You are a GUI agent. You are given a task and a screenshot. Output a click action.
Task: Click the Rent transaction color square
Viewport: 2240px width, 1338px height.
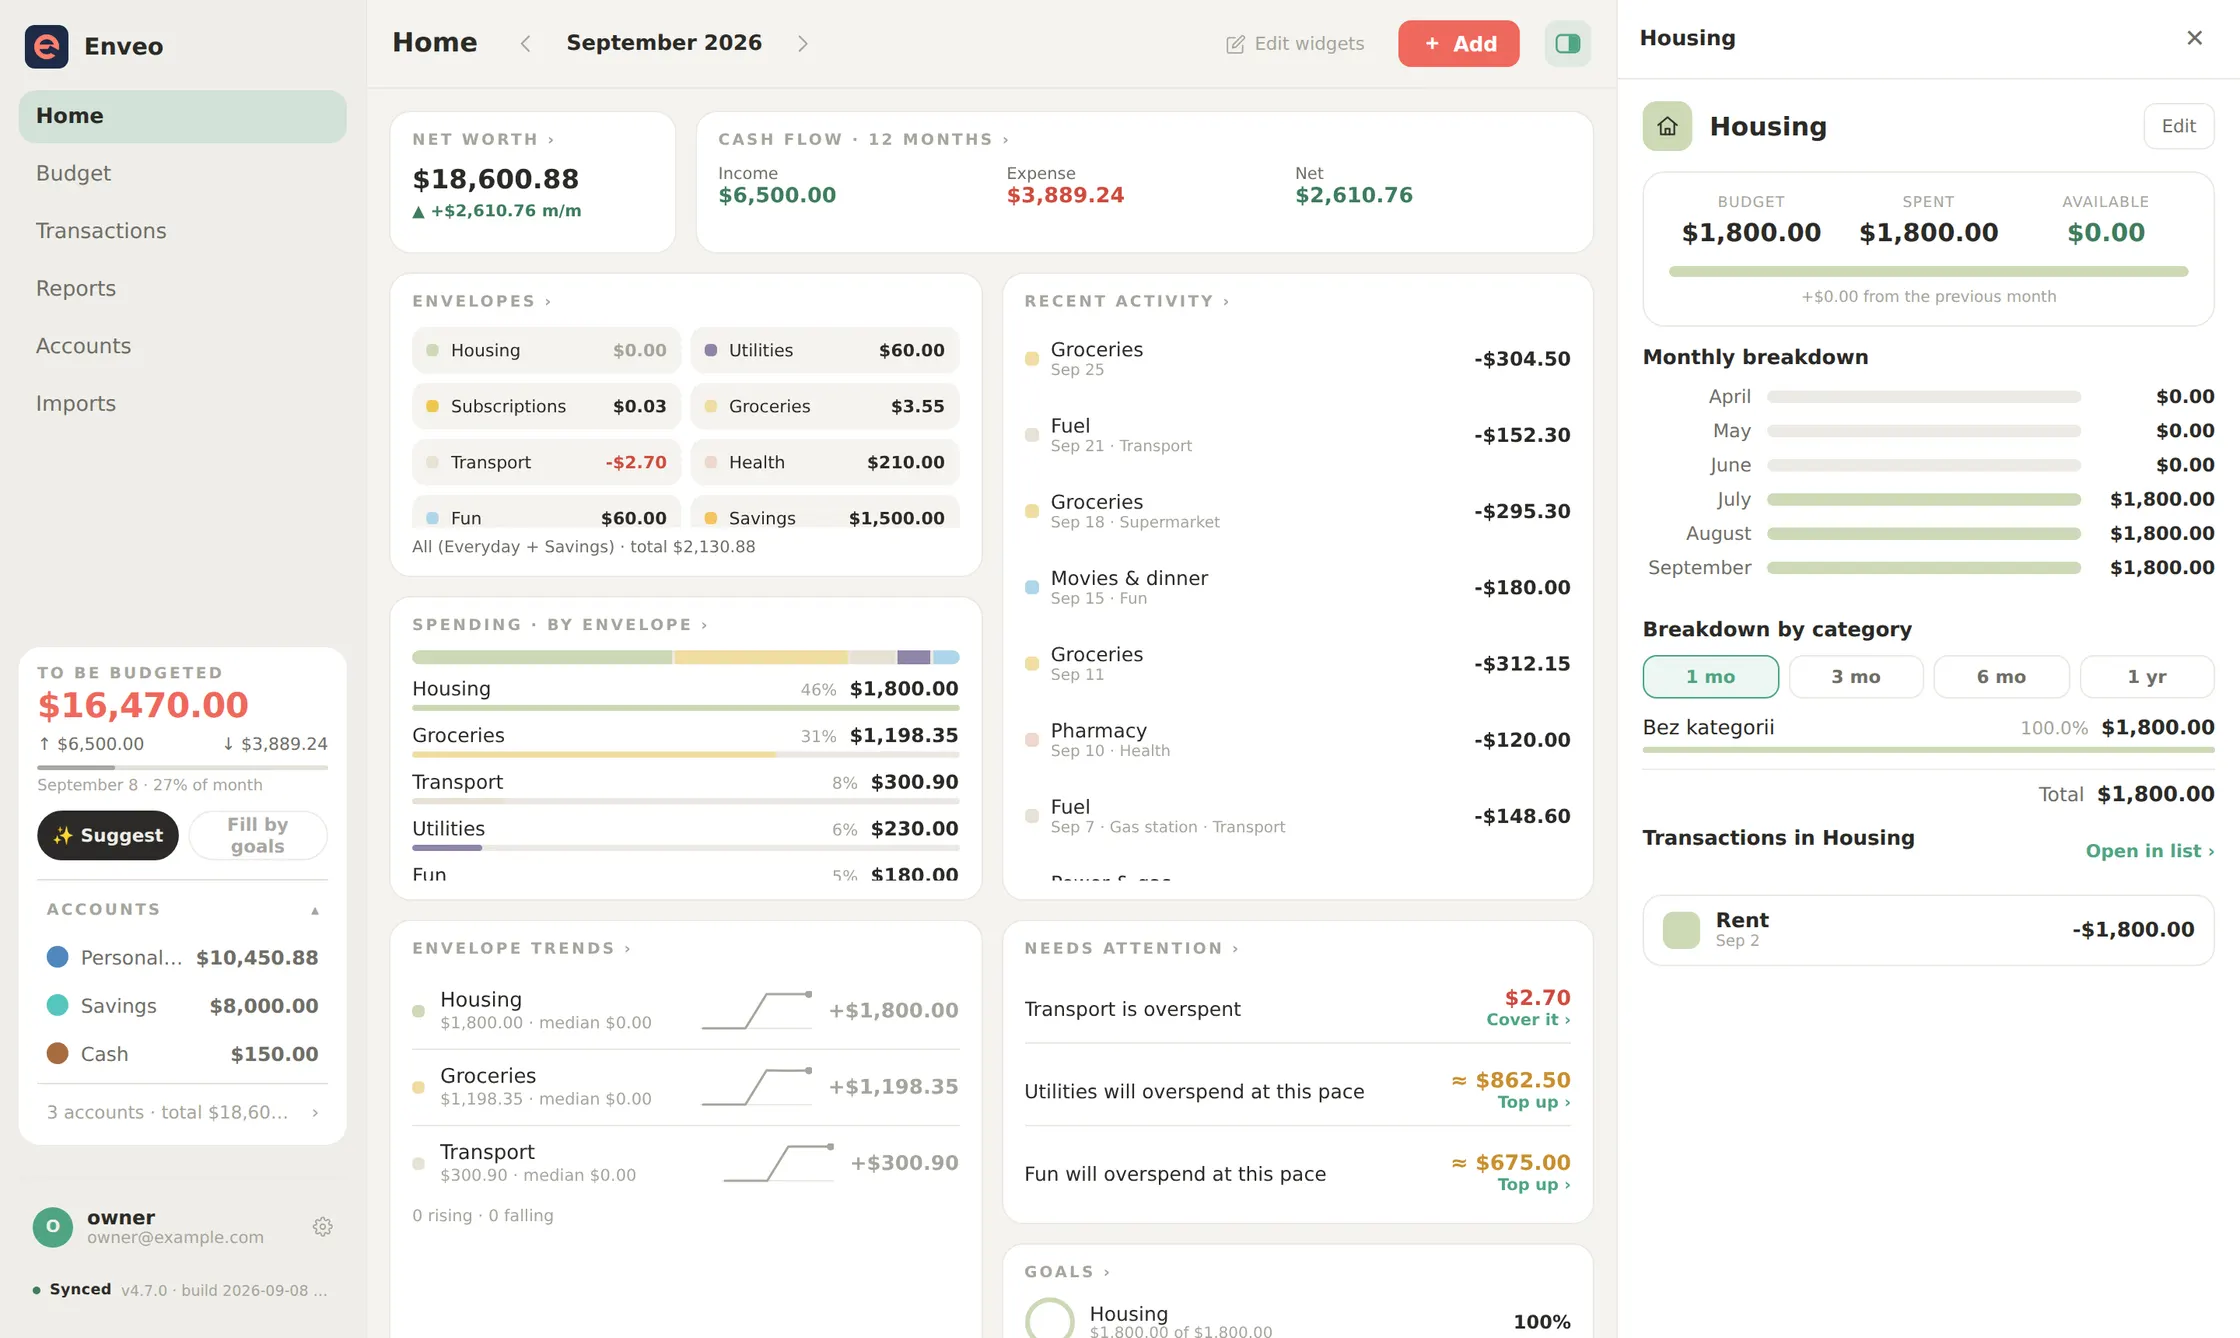pyautogui.click(x=1681, y=930)
